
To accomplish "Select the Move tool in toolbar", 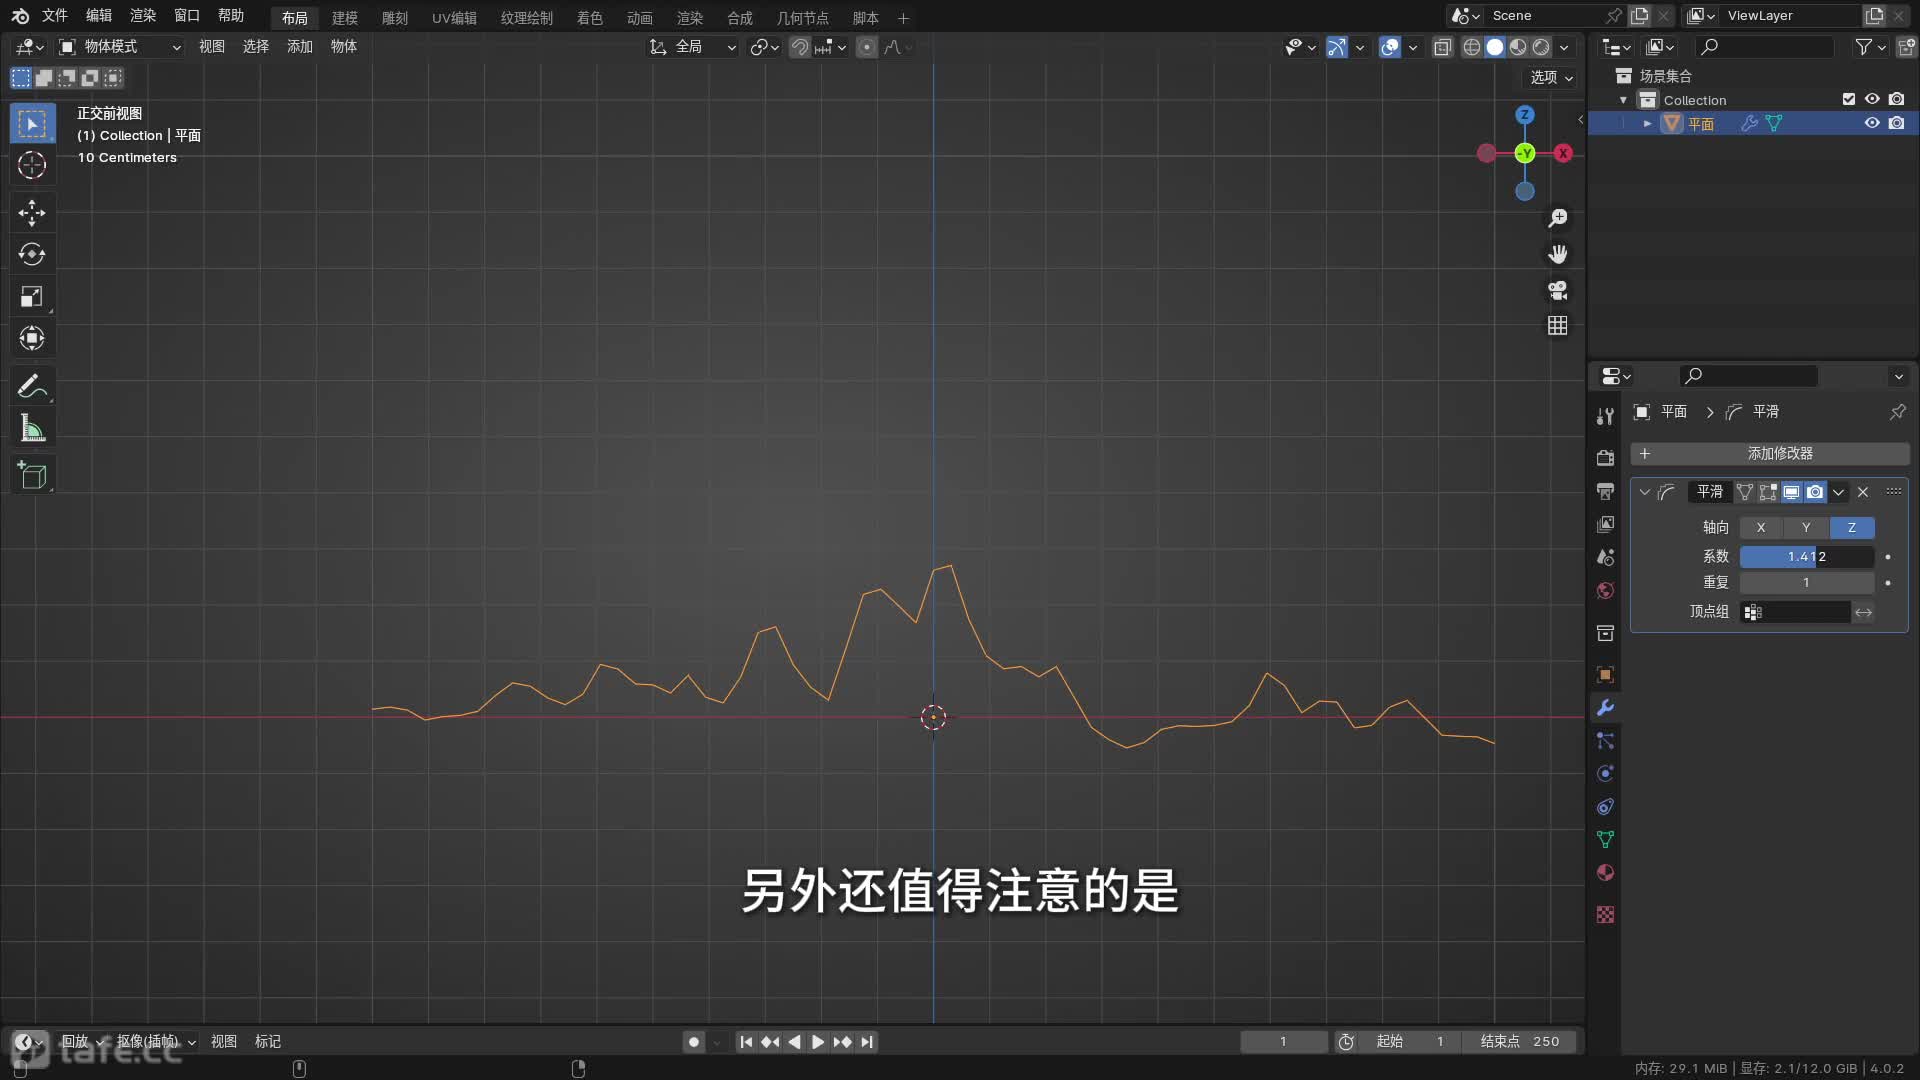I will tap(32, 212).
